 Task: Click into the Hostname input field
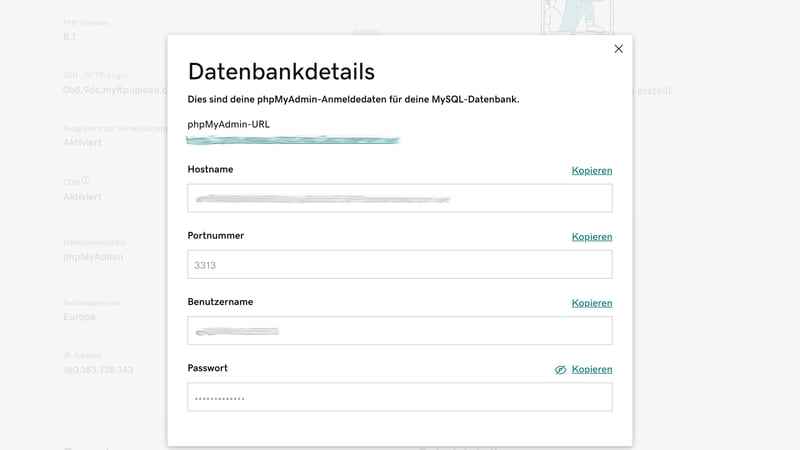[399, 198]
